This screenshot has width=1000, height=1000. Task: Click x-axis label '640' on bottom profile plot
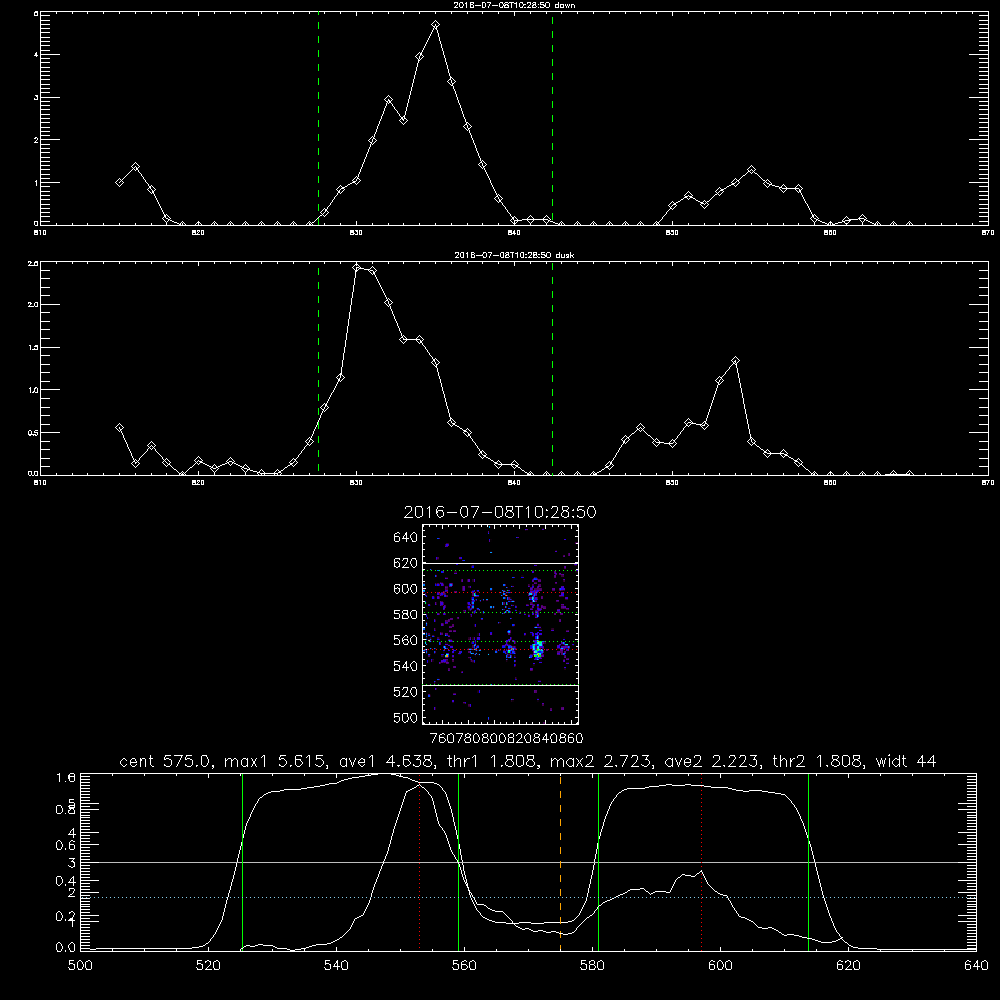click(x=976, y=966)
